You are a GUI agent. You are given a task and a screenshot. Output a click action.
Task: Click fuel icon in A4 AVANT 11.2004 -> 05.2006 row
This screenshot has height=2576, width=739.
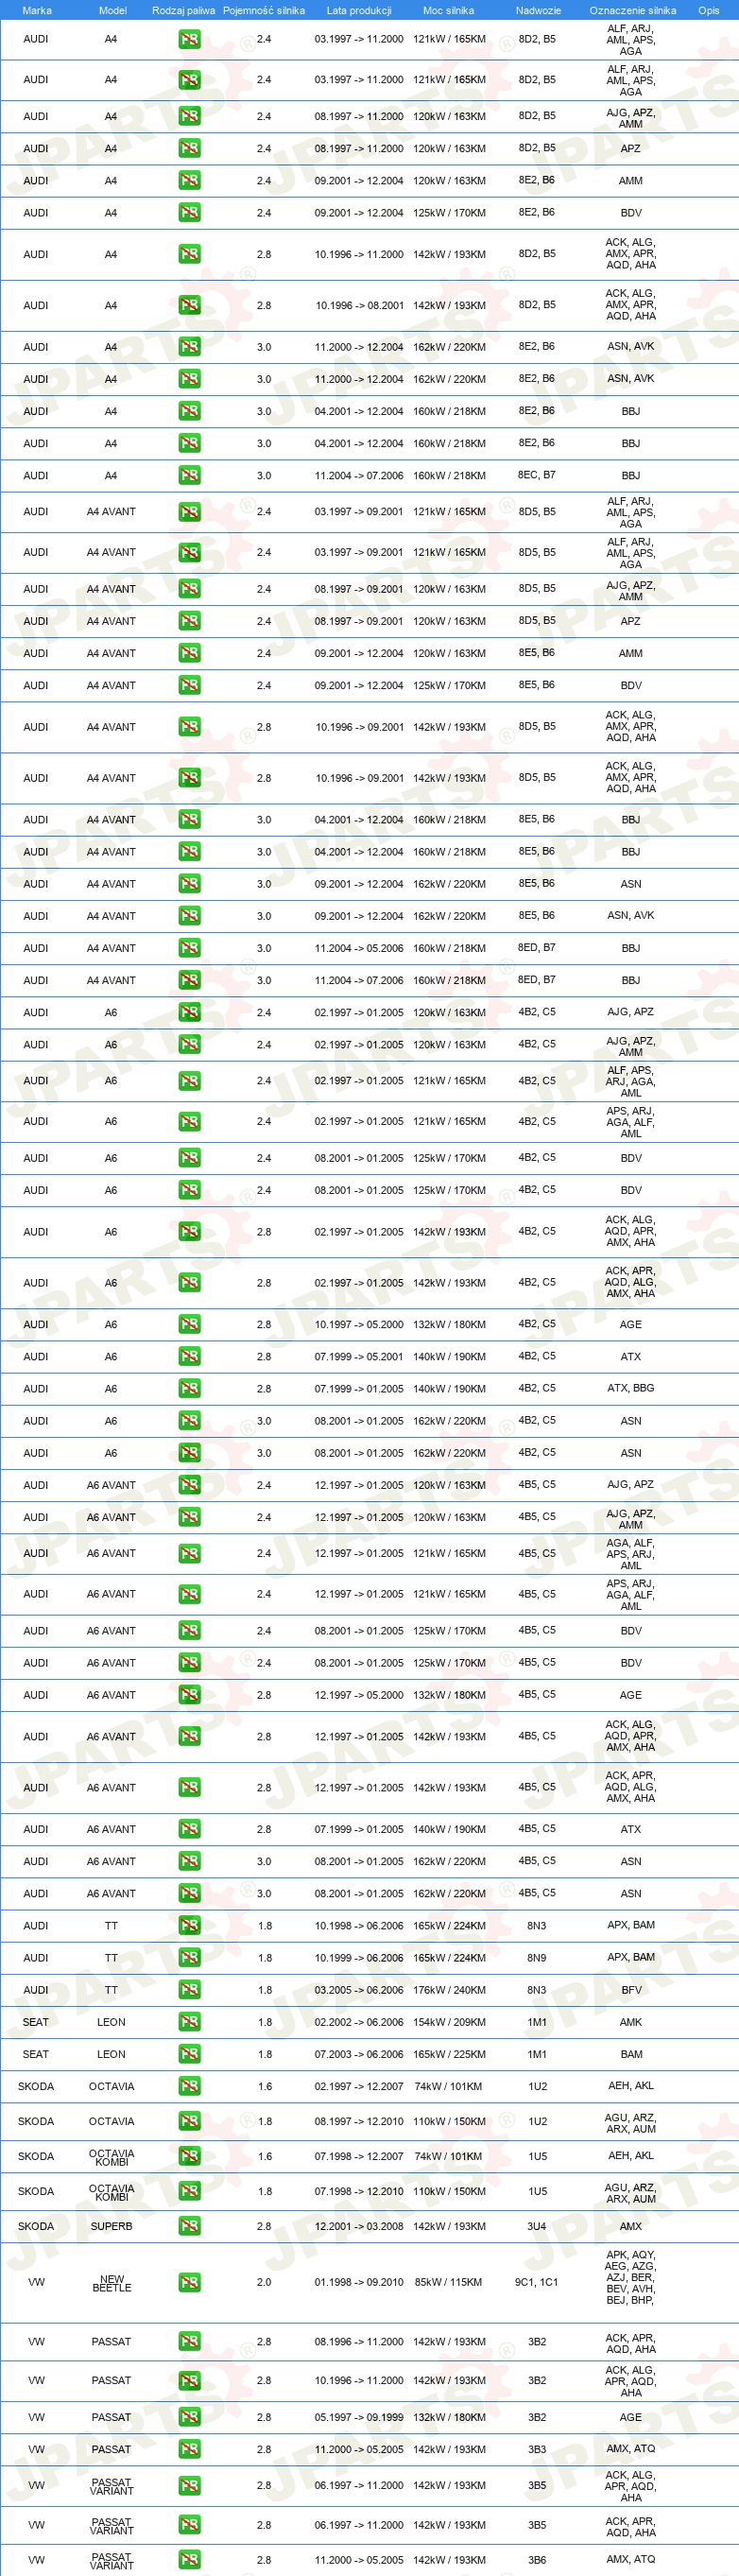[189, 948]
